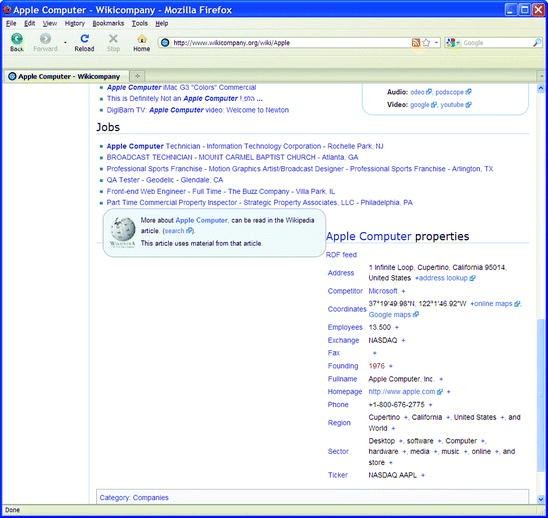Open the Help menu
Screen dimensions: 548x518
[161, 23]
